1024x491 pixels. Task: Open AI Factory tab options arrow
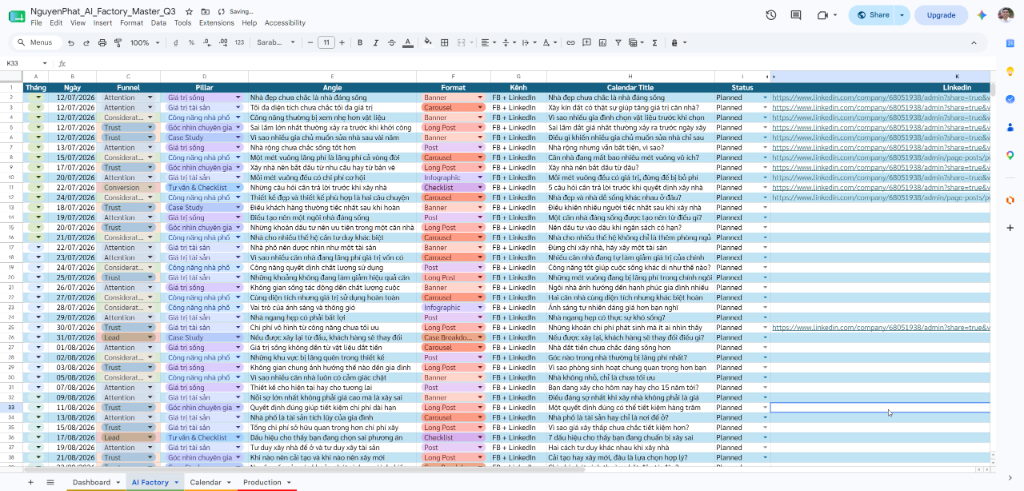click(x=176, y=483)
